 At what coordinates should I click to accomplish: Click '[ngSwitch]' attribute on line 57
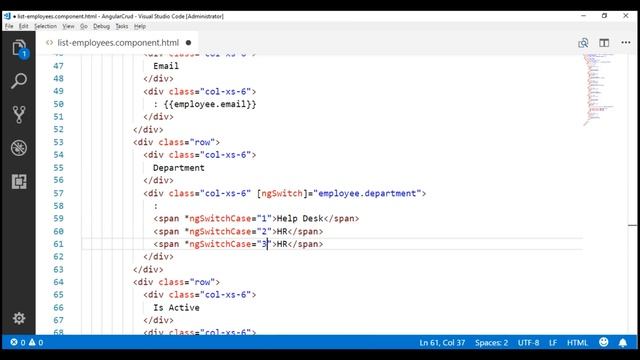click(282, 193)
